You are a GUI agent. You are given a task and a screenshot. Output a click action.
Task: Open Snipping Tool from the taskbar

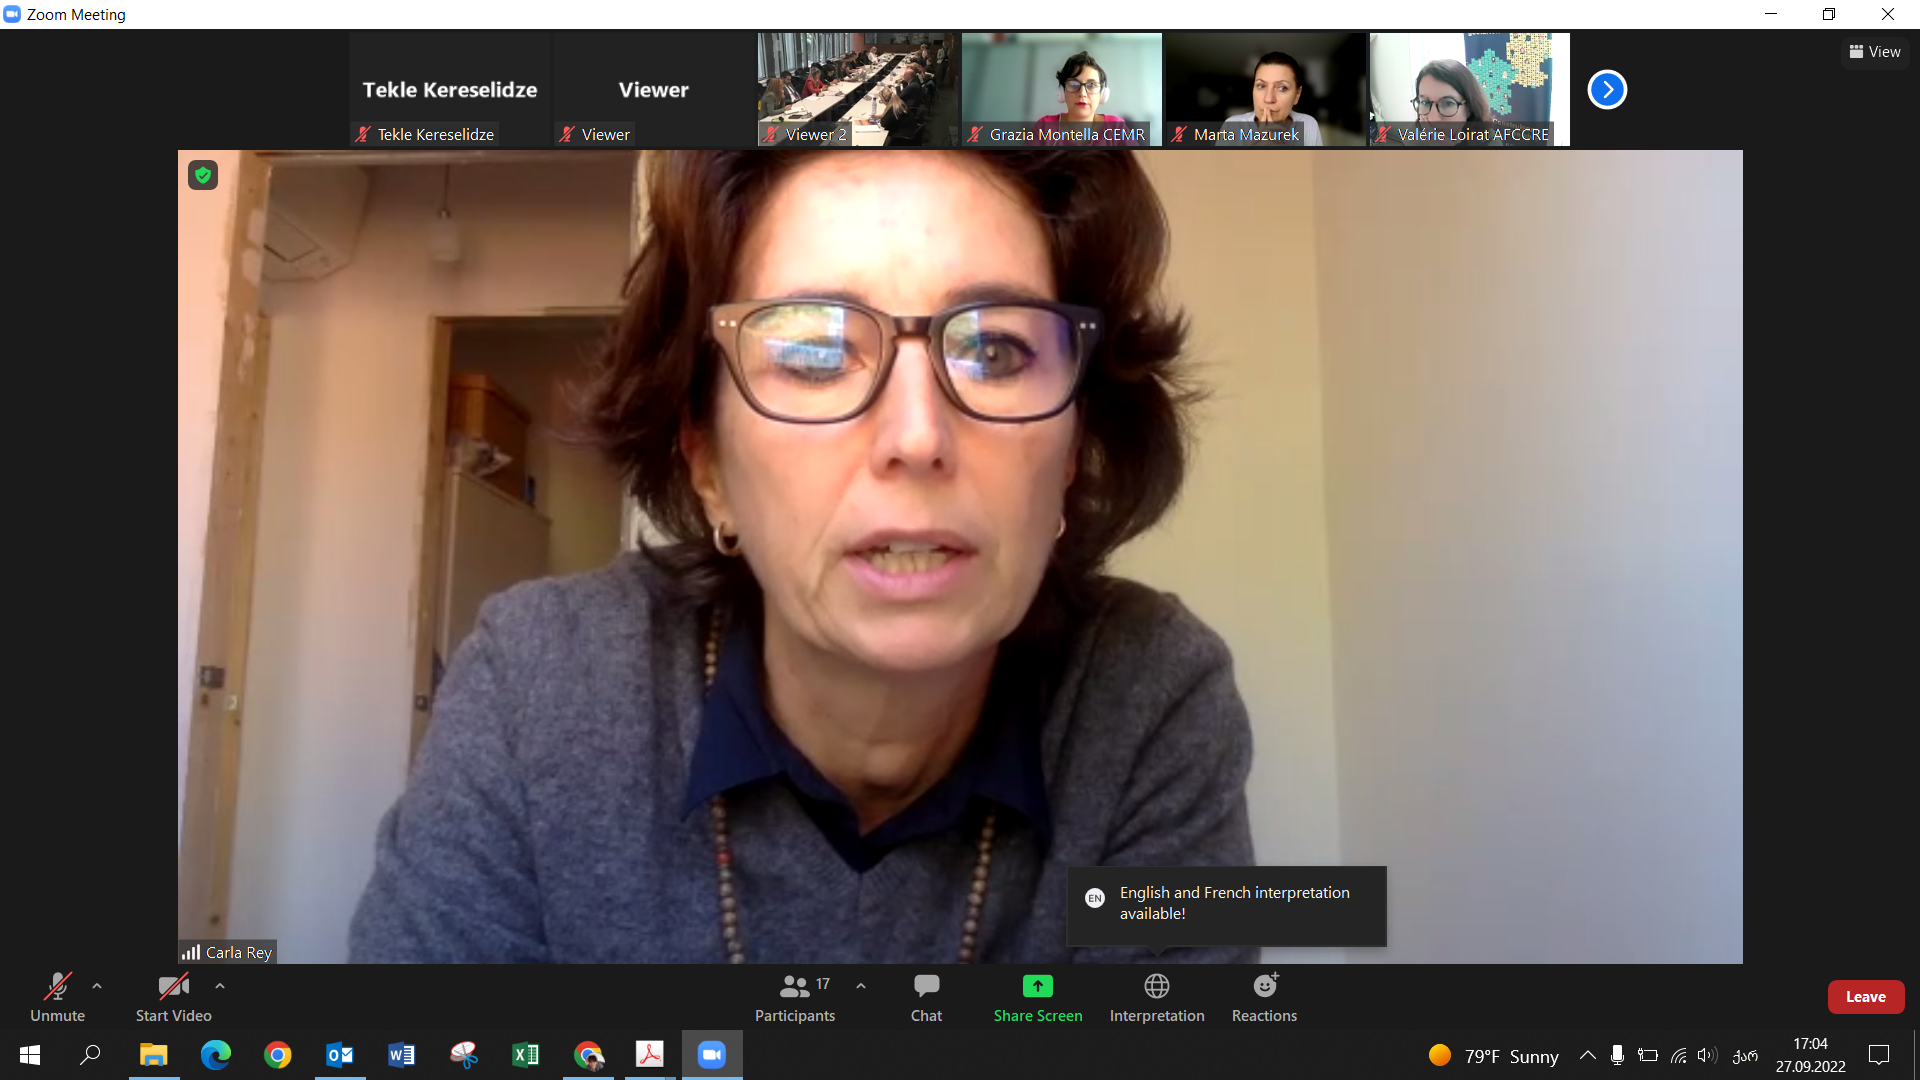[464, 1055]
